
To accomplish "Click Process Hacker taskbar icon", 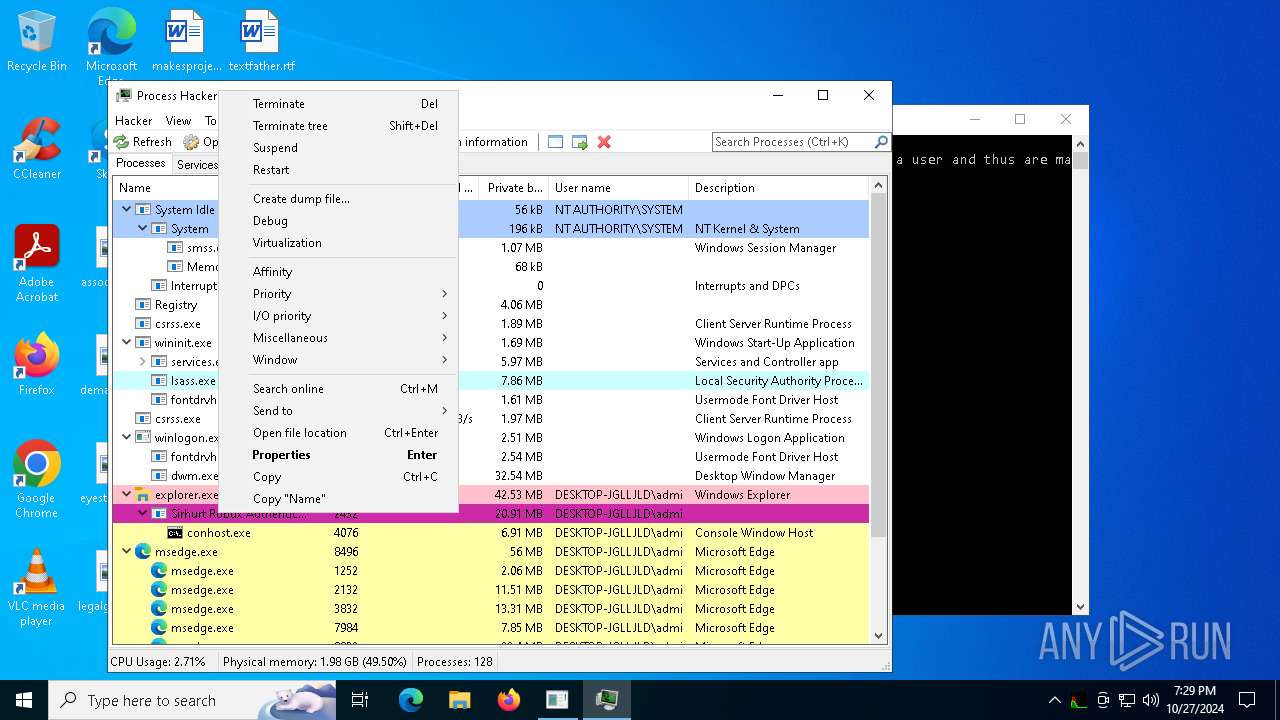I will click(607, 700).
